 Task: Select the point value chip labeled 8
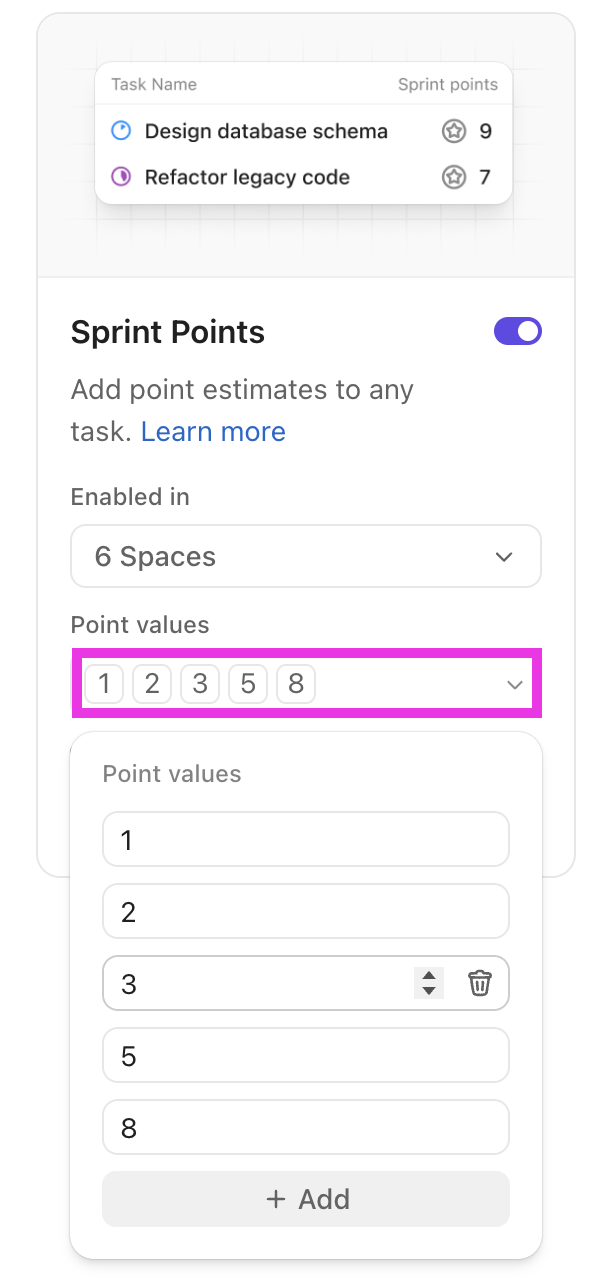point(296,684)
